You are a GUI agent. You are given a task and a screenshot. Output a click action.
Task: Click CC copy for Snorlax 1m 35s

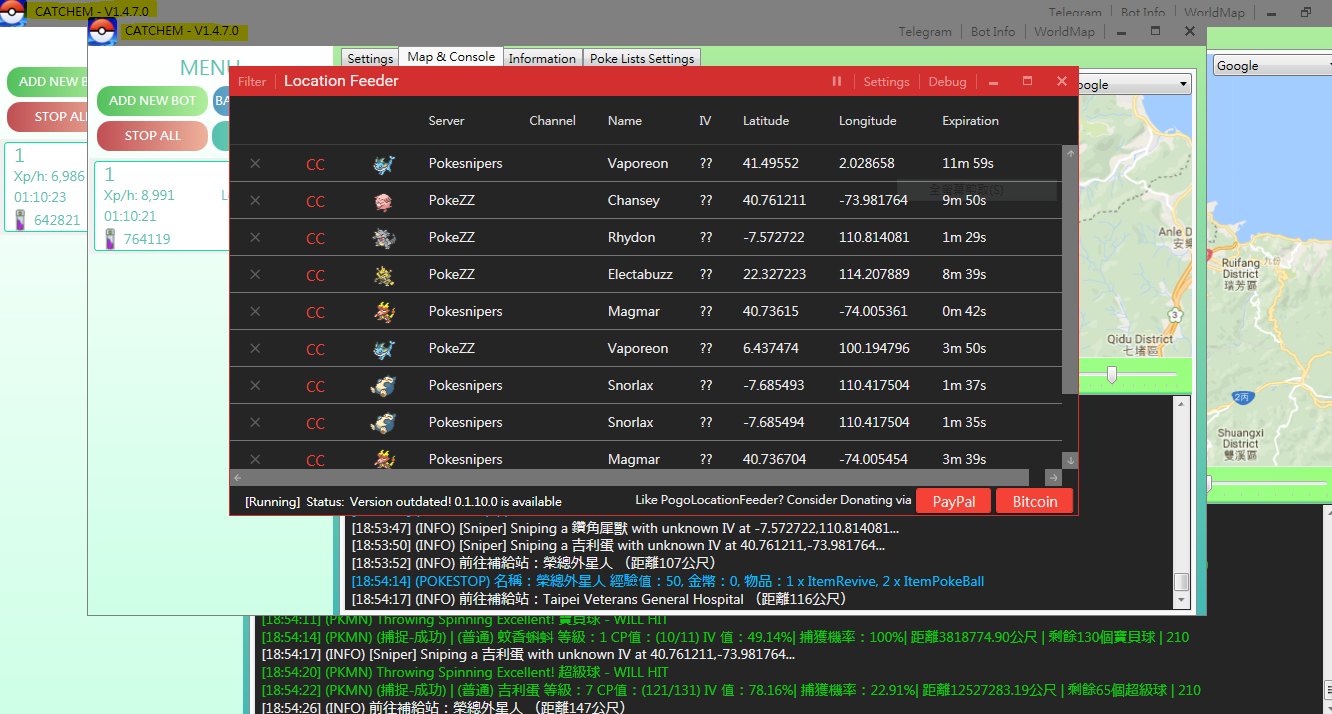point(315,423)
